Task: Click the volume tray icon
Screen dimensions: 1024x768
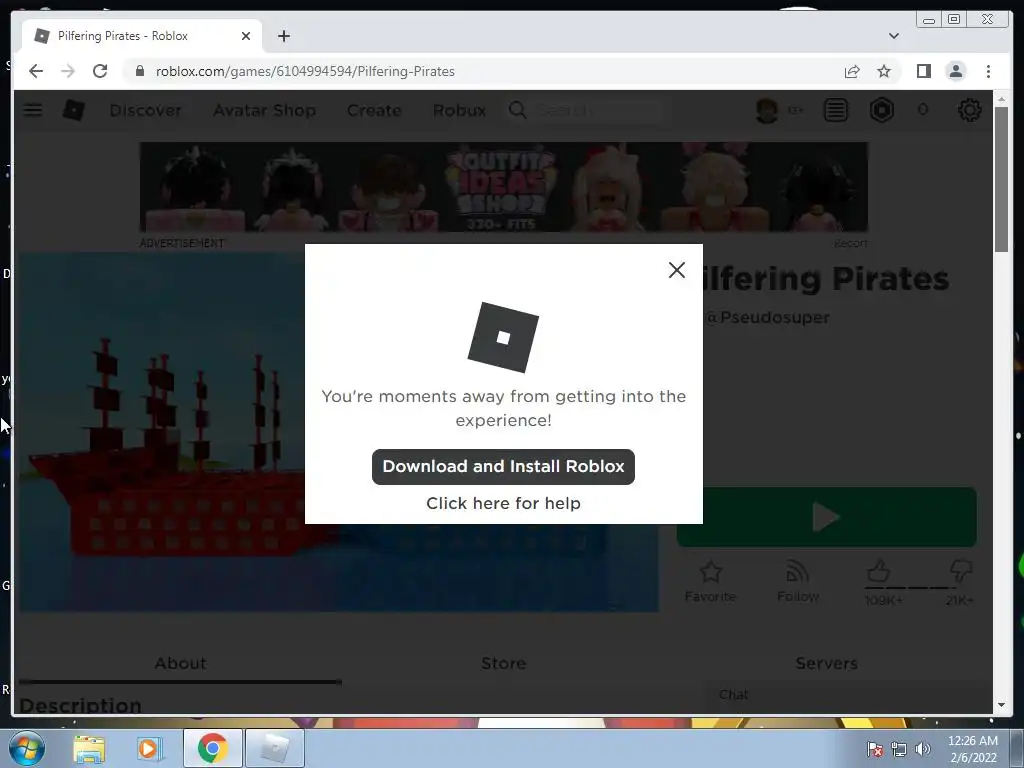Action: click(922, 749)
